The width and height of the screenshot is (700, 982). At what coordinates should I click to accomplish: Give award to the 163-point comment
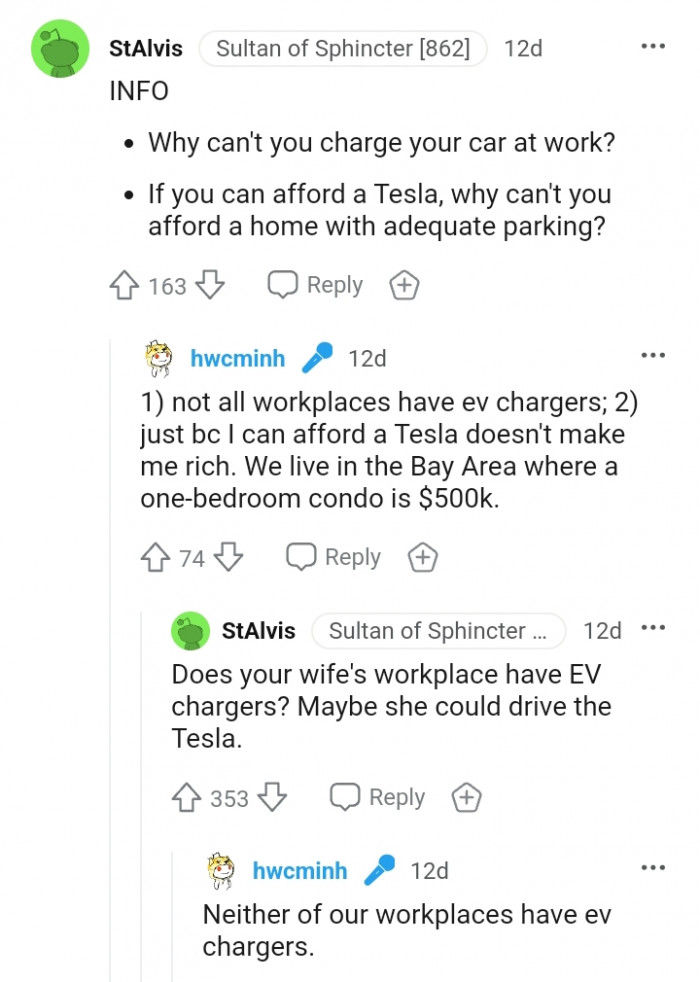click(x=403, y=286)
